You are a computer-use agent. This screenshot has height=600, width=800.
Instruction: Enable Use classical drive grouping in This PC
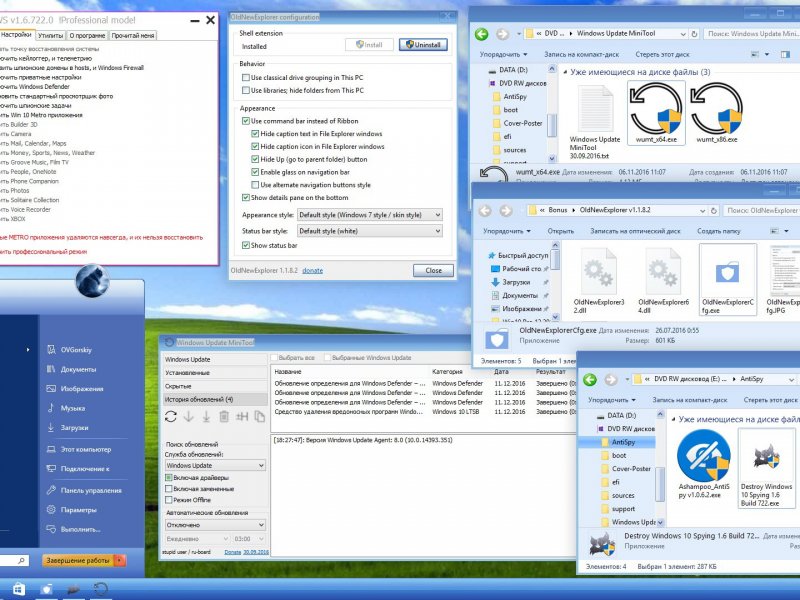click(x=246, y=78)
